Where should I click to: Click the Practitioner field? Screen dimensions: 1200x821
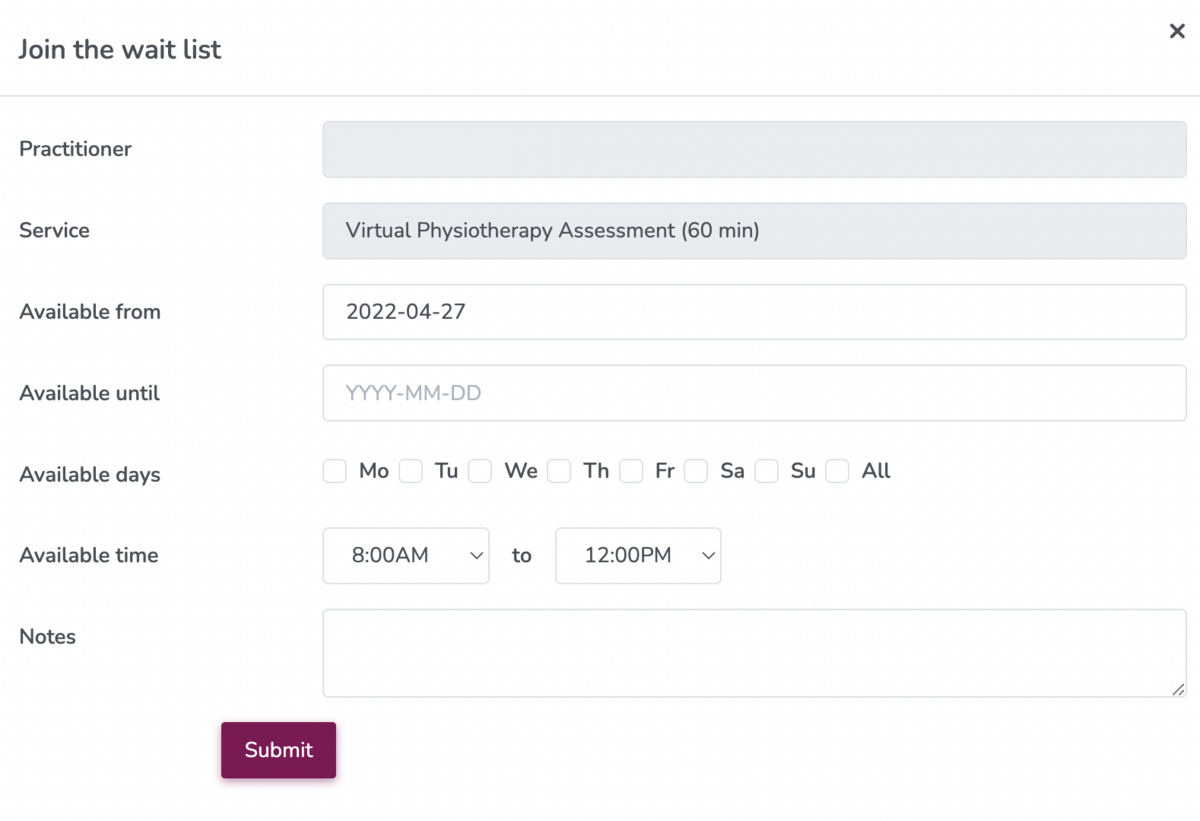pos(754,149)
